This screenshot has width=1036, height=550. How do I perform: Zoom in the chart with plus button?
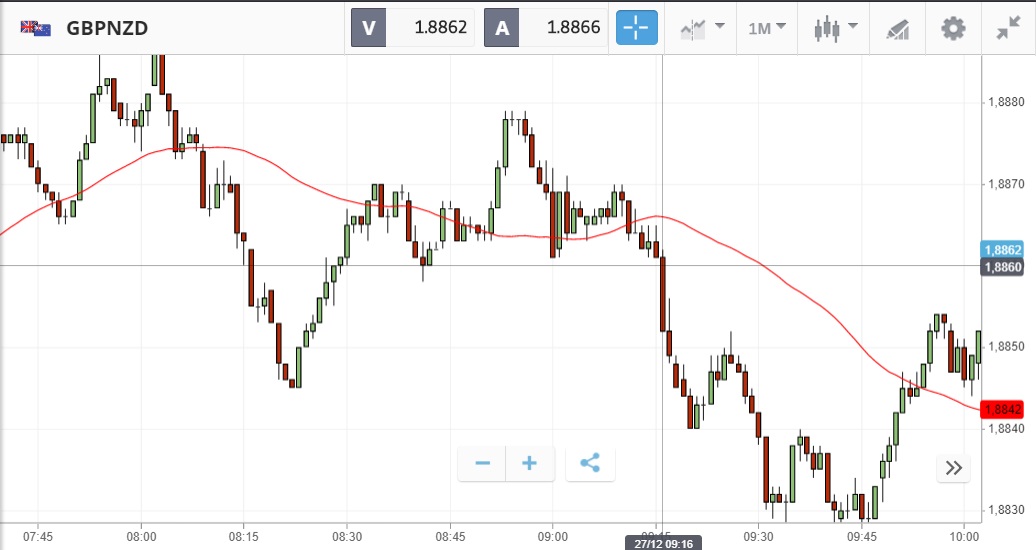[x=530, y=463]
